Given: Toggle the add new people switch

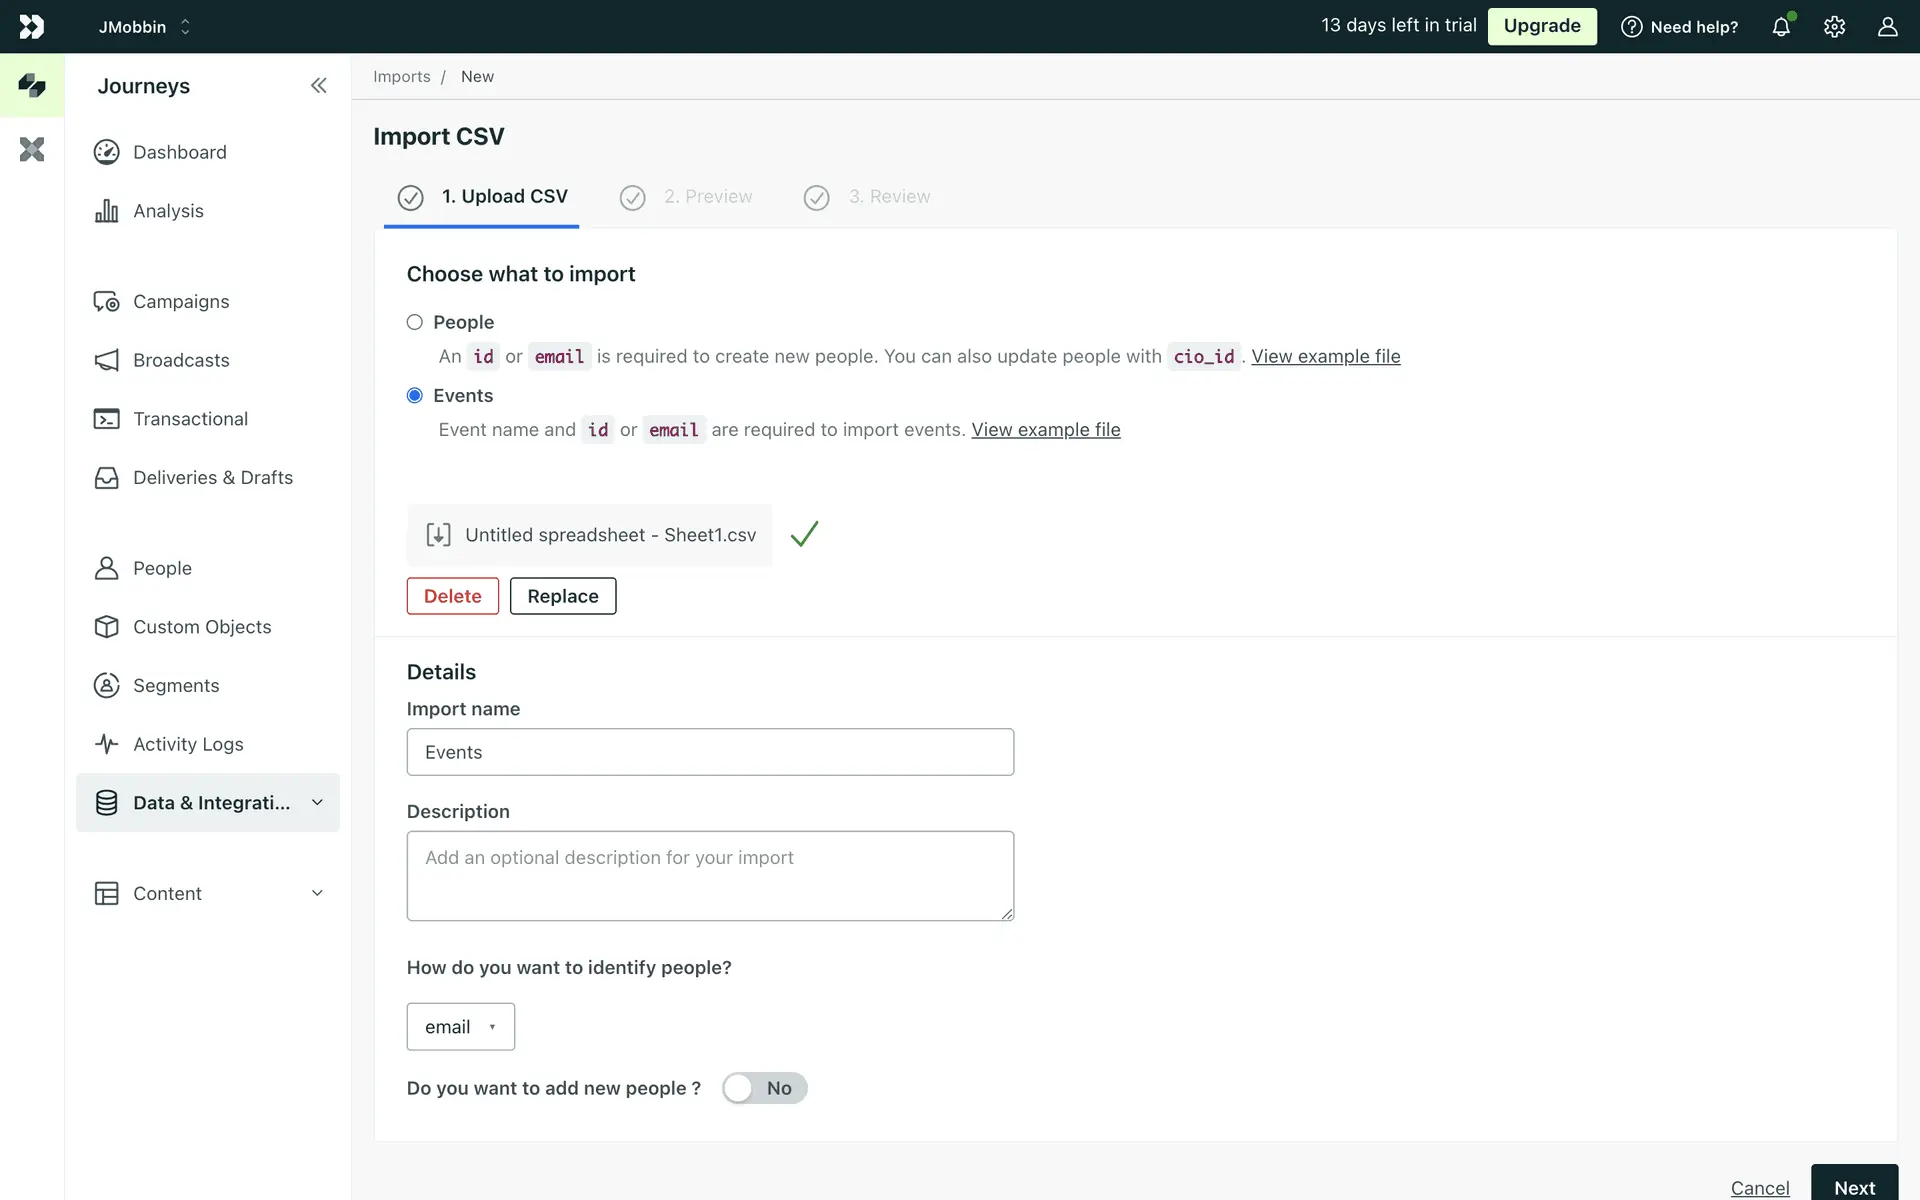Looking at the screenshot, I should click(764, 1088).
